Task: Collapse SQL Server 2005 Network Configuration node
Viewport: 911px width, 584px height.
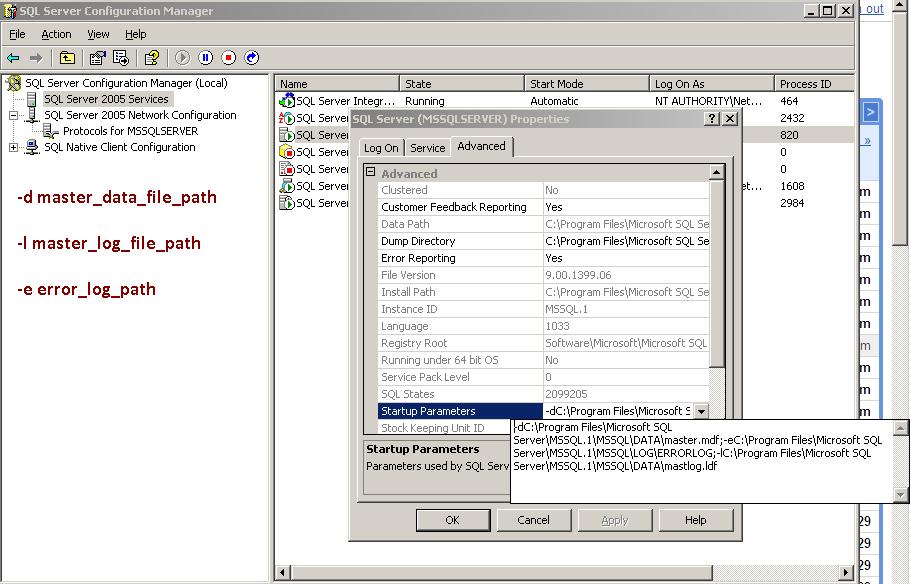Action: 14,115
